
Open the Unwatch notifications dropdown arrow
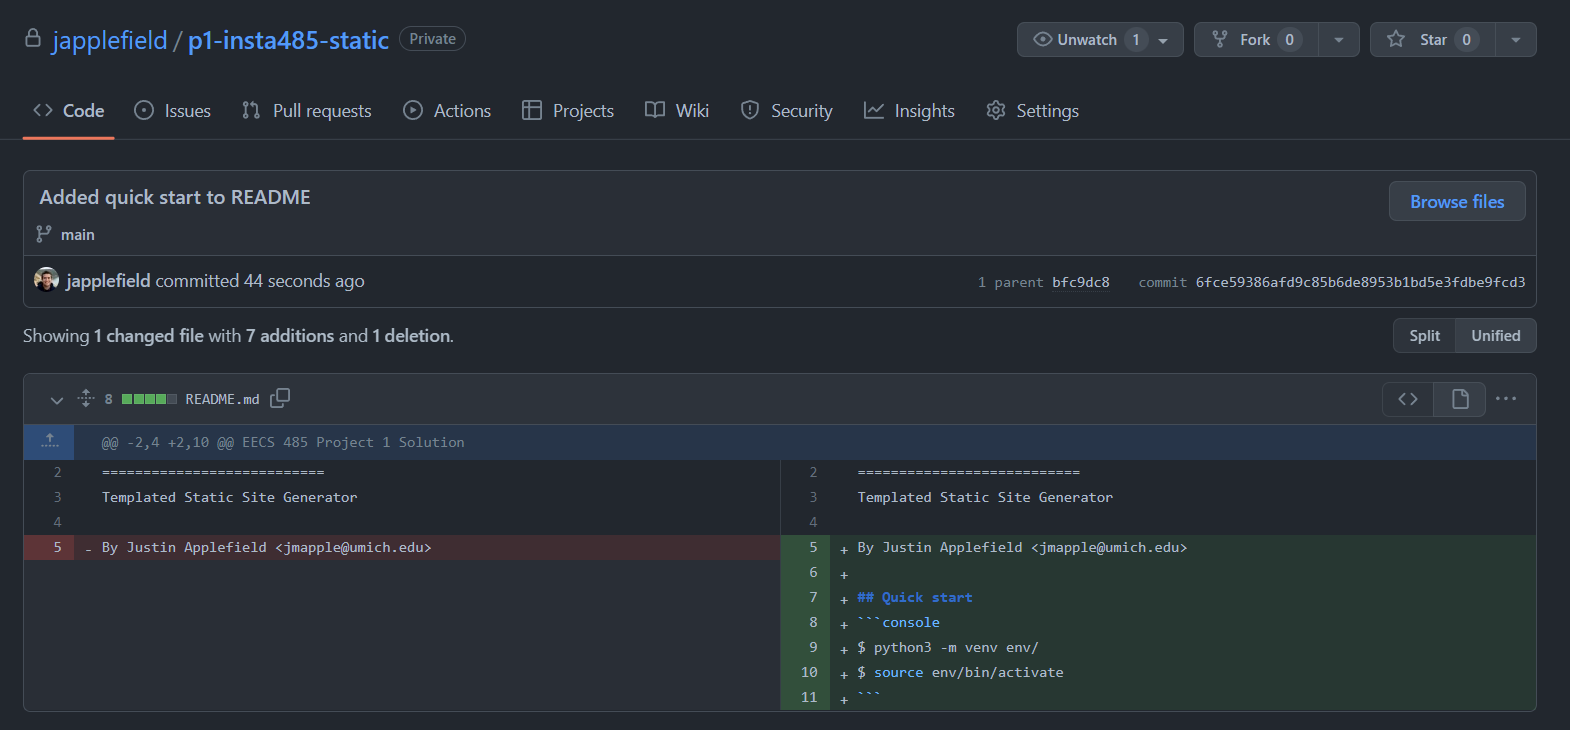click(x=1164, y=40)
